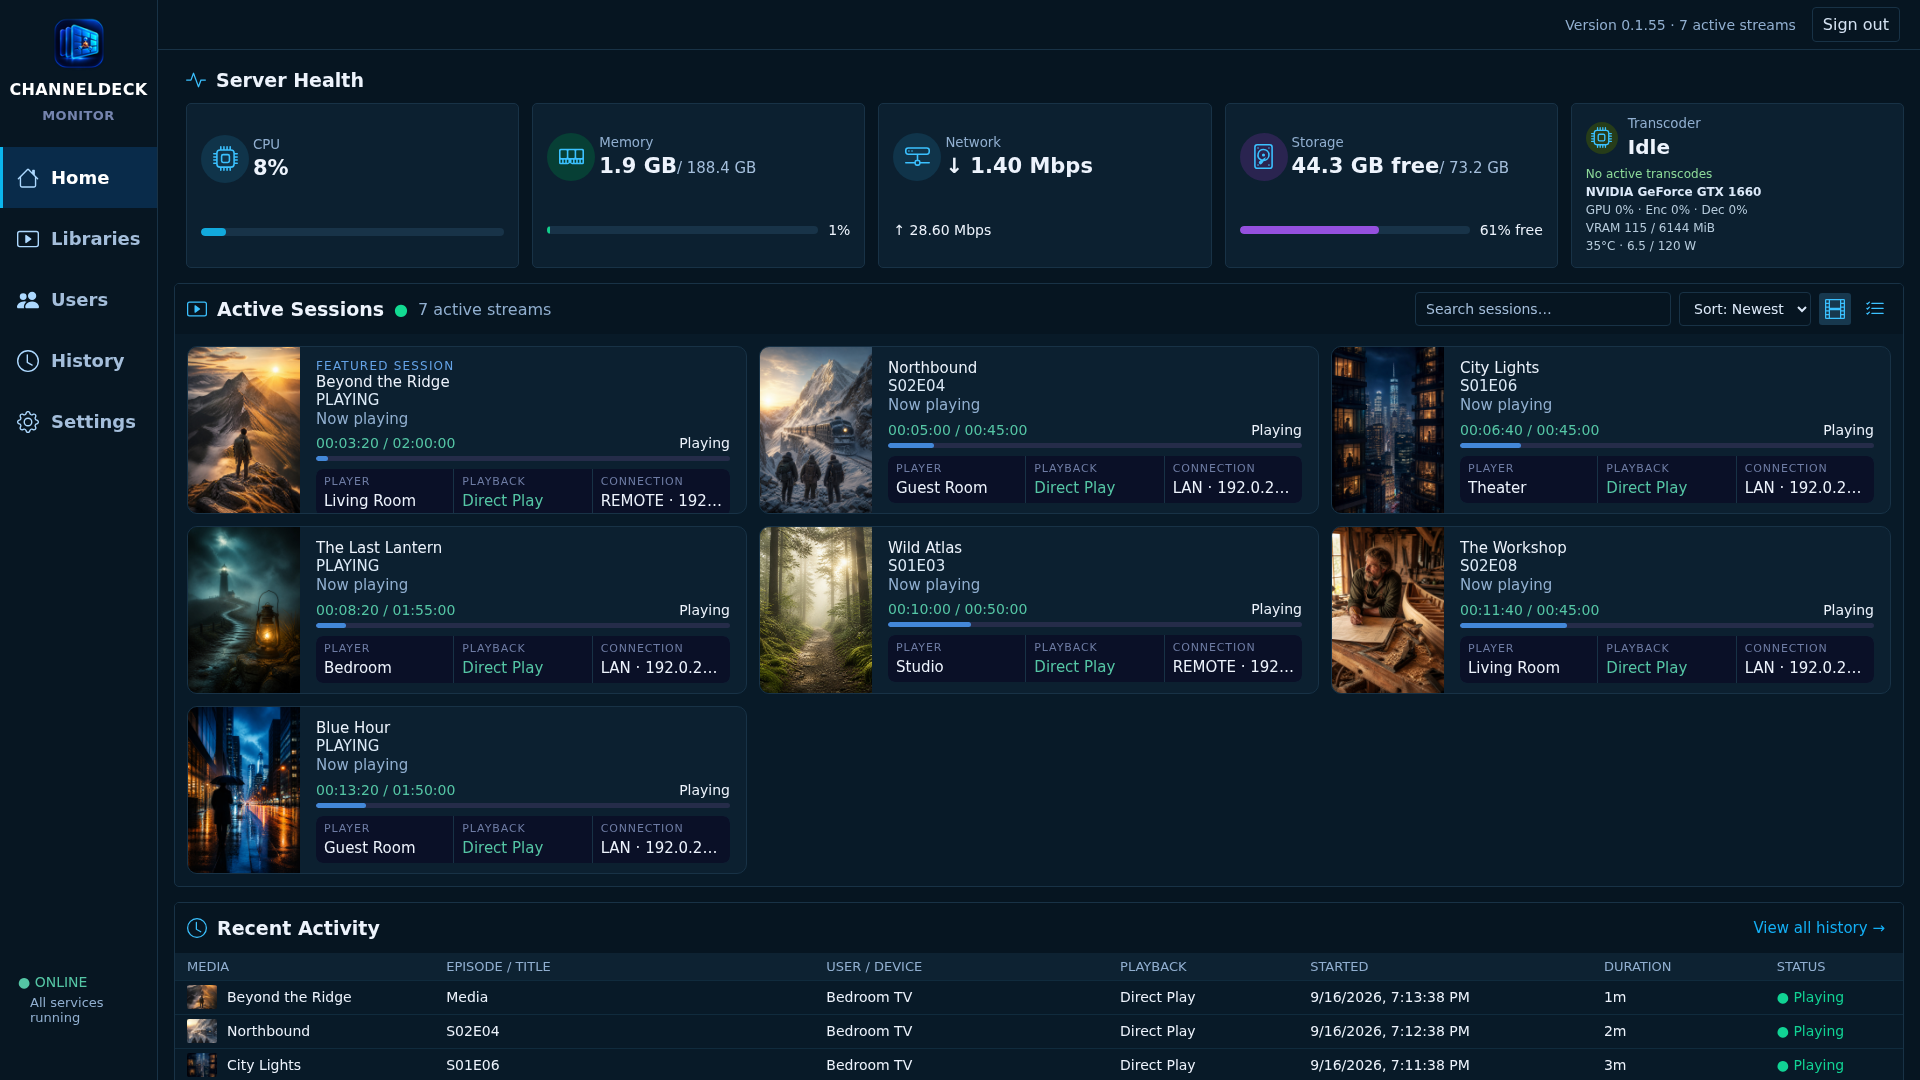The height and width of the screenshot is (1080, 1920).
Task: Click the Network icon in Server Health
Action: coord(917,157)
